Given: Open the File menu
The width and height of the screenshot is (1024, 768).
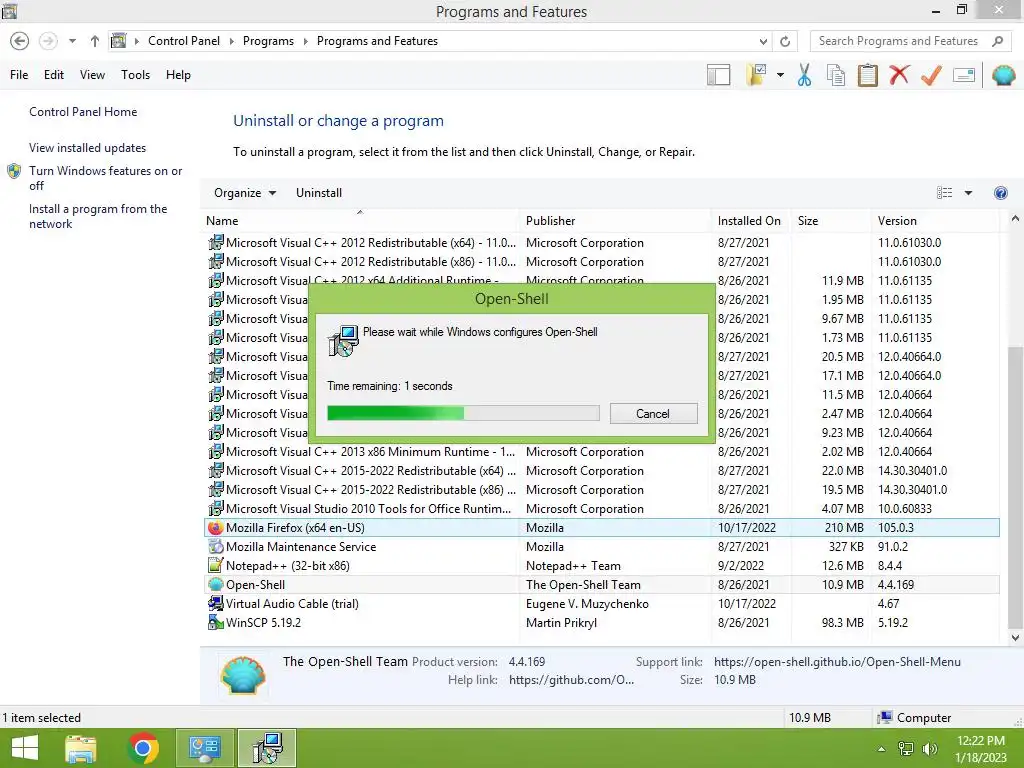Looking at the screenshot, I should [x=19, y=75].
